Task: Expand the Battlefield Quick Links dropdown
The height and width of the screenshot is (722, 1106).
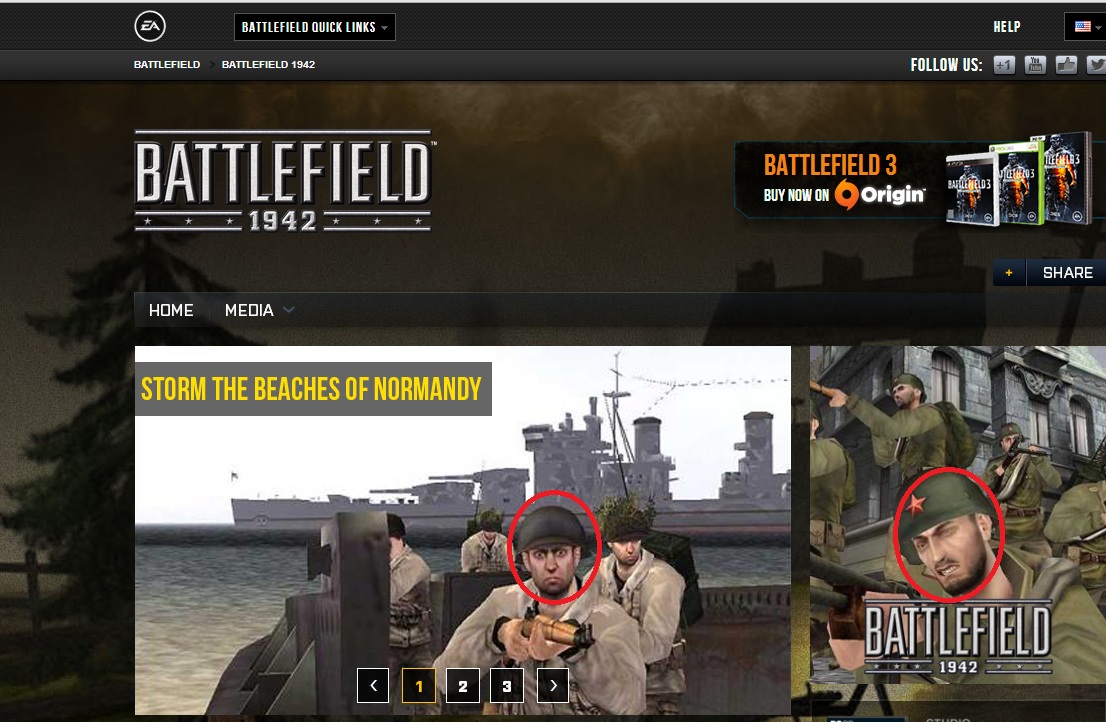Action: (315, 27)
